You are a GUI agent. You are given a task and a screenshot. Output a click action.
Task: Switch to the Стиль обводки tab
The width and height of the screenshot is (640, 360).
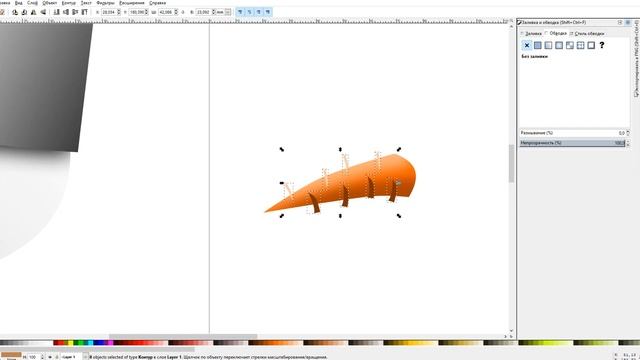pyautogui.click(x=587, y=33)
